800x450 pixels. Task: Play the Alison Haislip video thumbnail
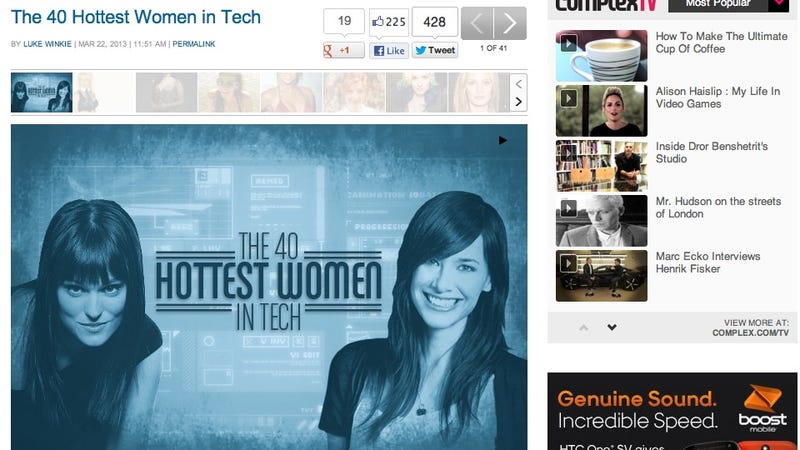(602, 111)
